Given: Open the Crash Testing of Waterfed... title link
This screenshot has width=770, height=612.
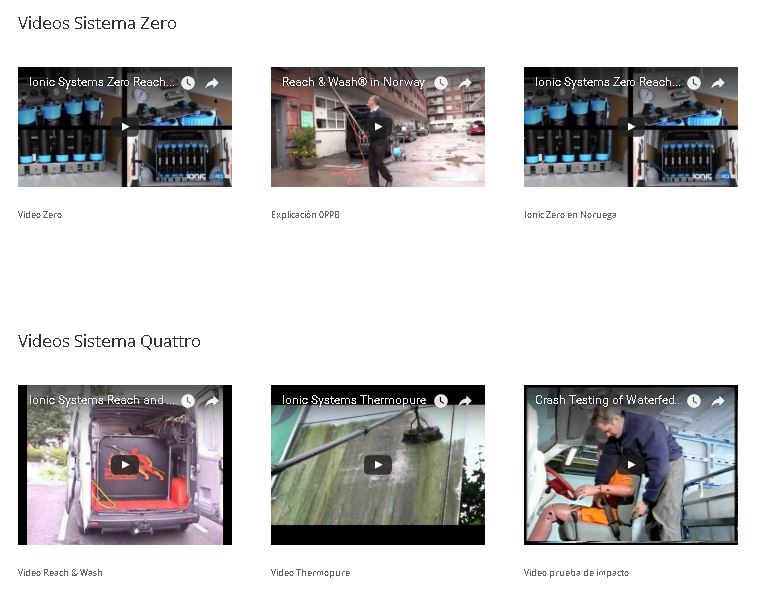Looking at the screenshot, I should [608, 400].
